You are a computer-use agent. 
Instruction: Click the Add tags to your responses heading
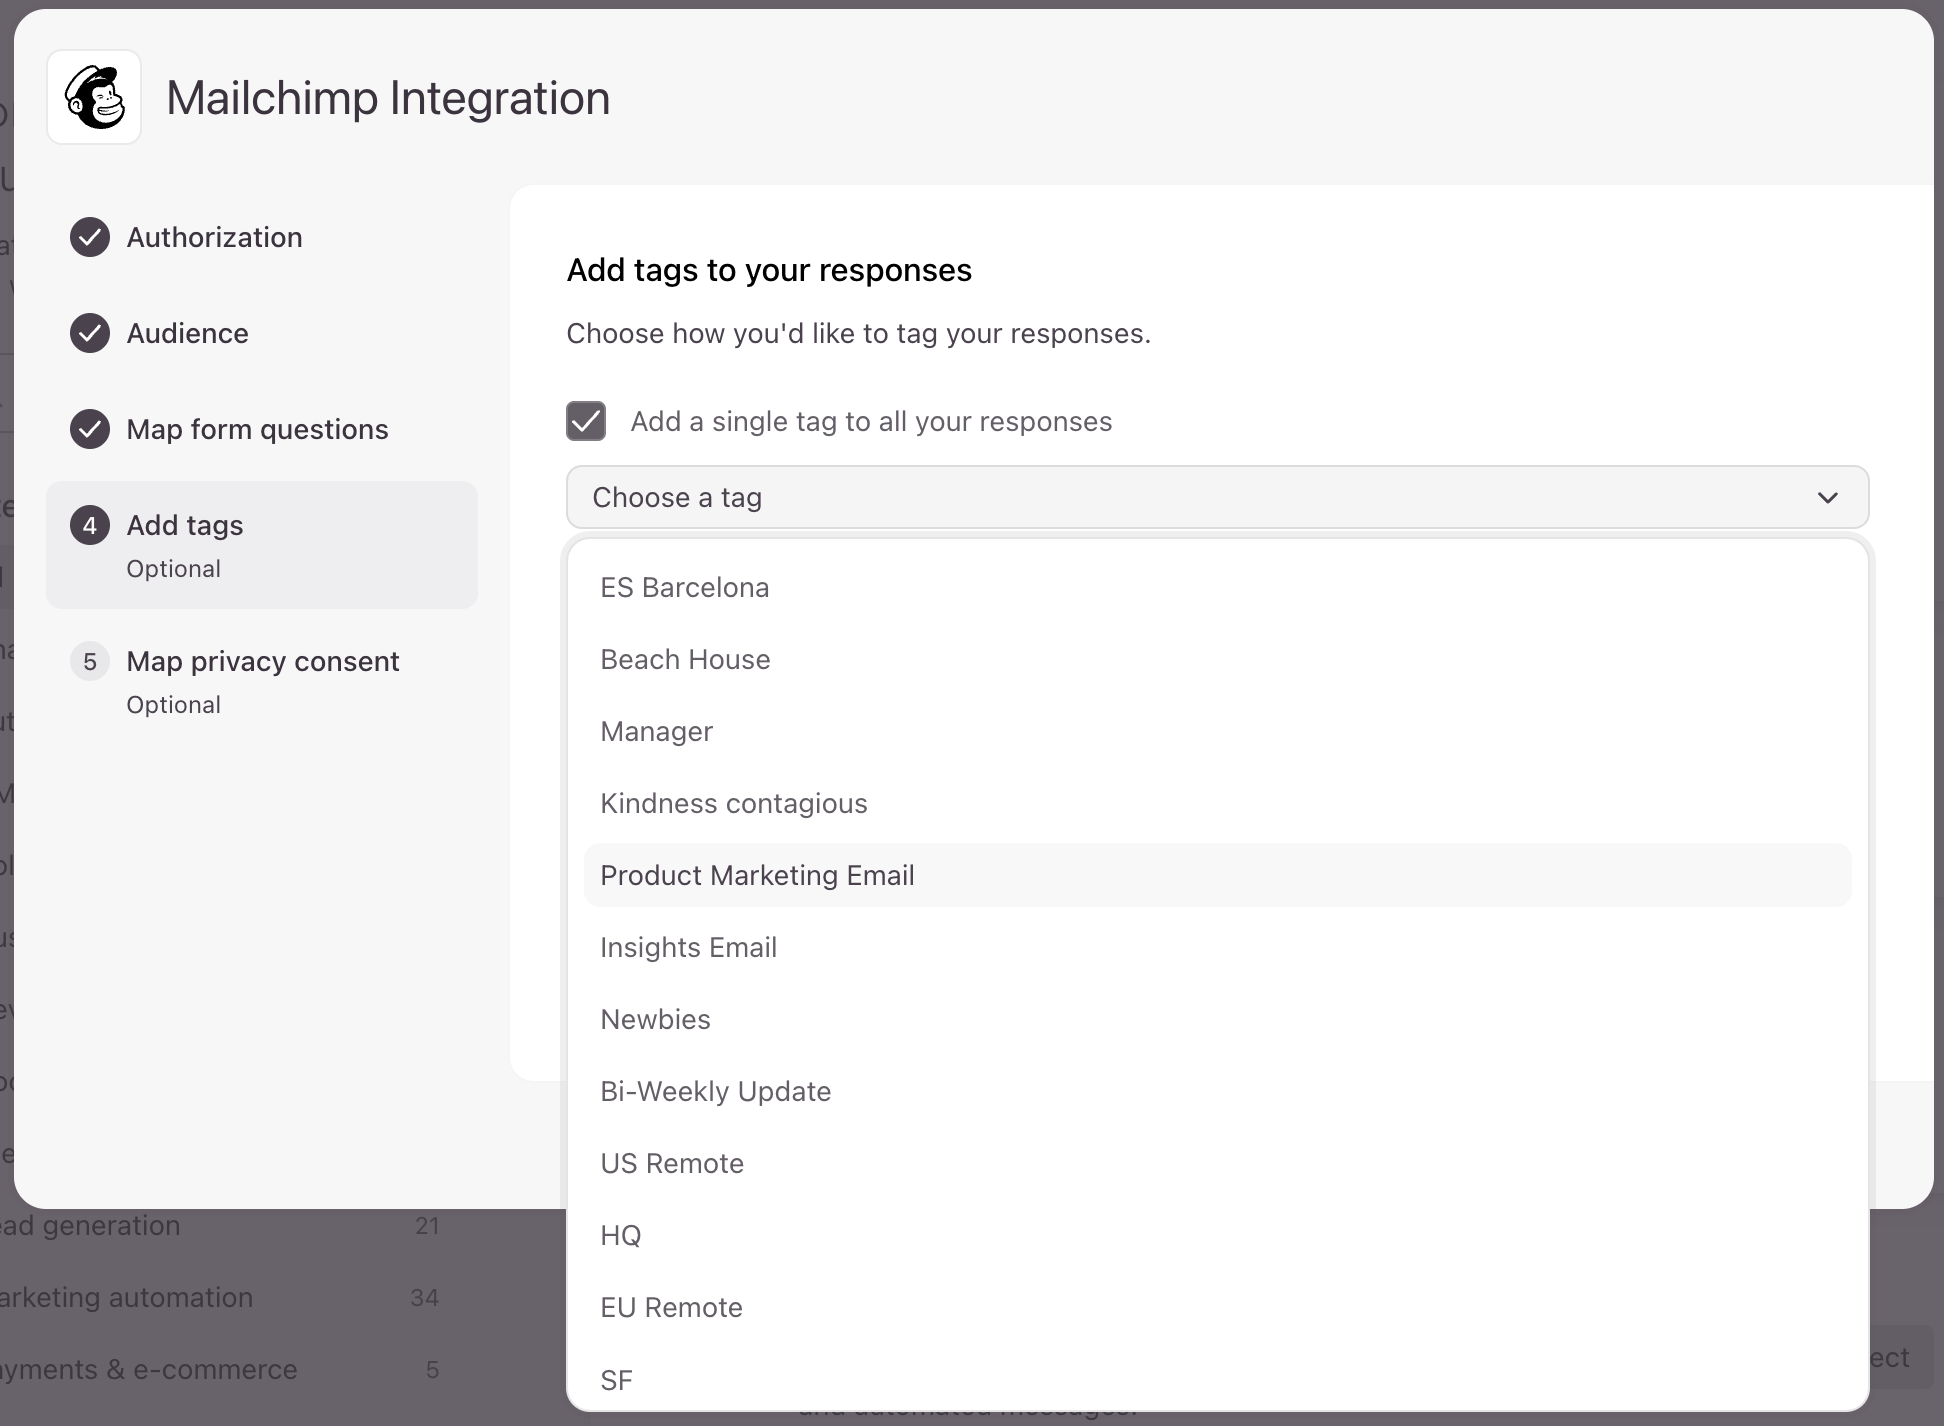(x=769, y=270)
